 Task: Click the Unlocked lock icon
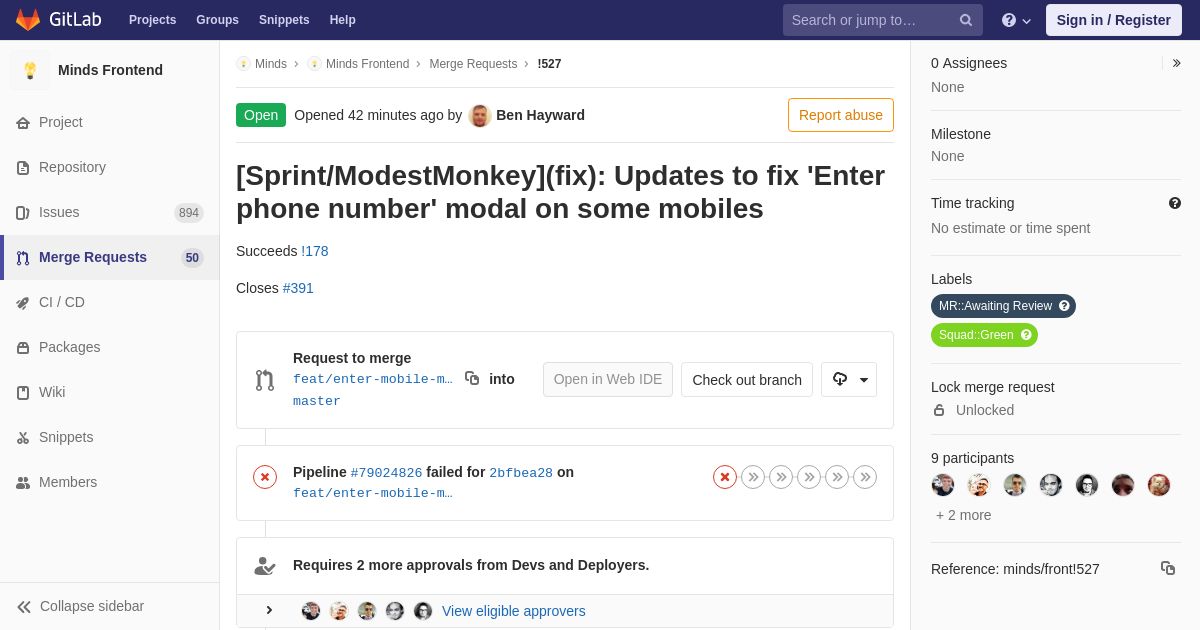pyautogui.click(x=939, y=410)
